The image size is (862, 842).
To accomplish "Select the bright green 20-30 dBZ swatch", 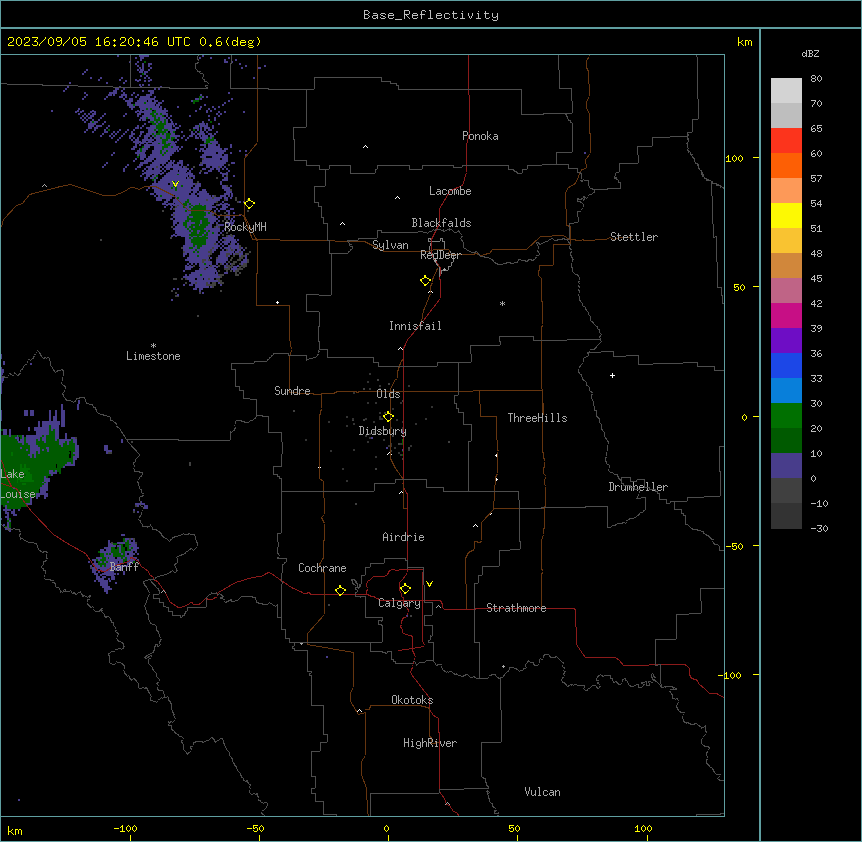I will (786, 416).
